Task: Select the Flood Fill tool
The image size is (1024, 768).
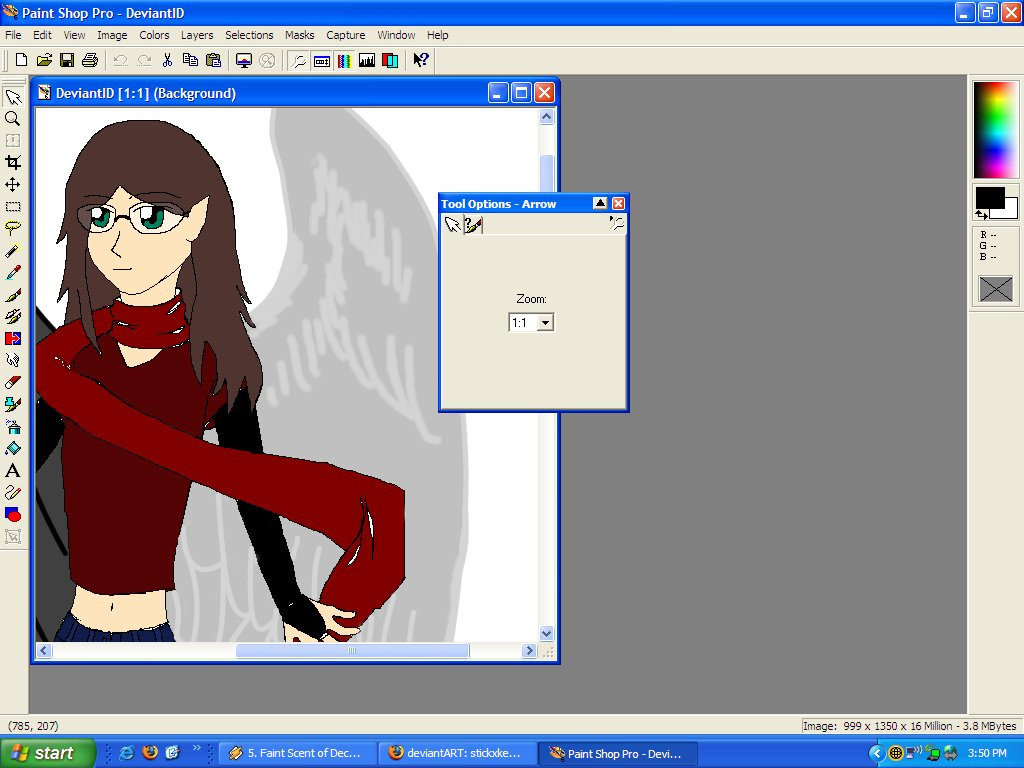Action: point(13,449)
